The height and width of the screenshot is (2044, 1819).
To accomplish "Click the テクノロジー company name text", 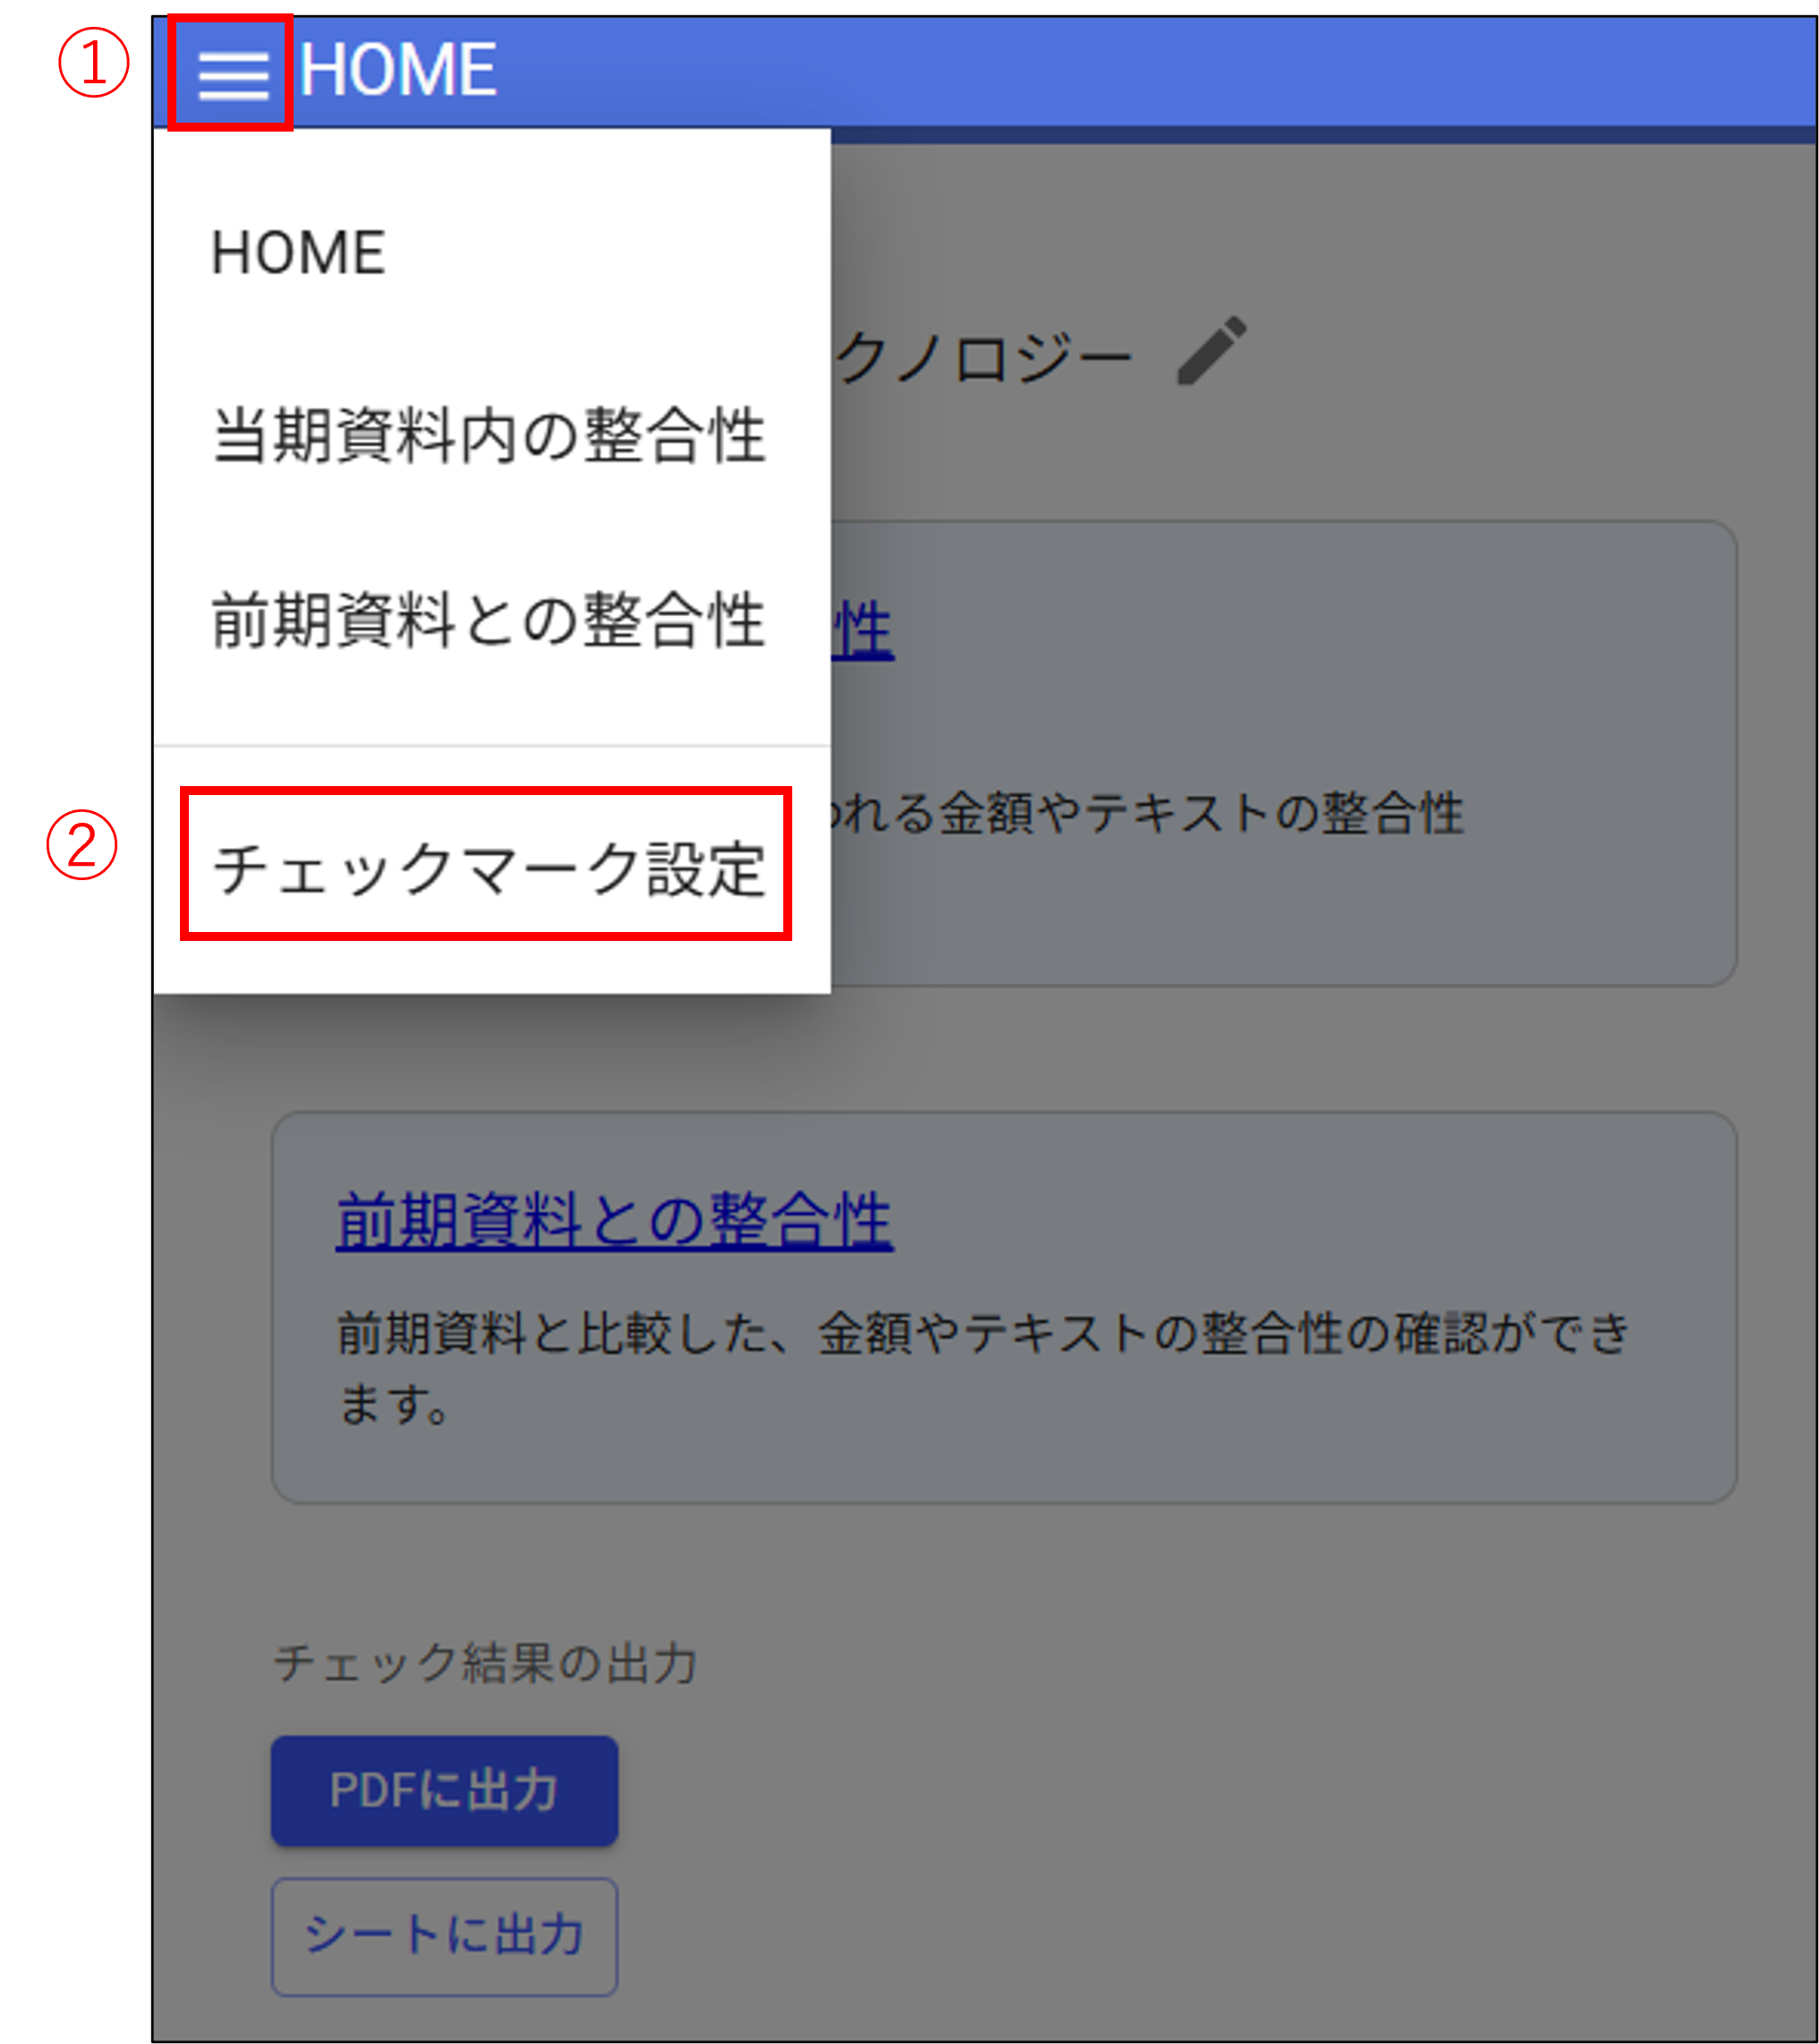I will [984, 357].
